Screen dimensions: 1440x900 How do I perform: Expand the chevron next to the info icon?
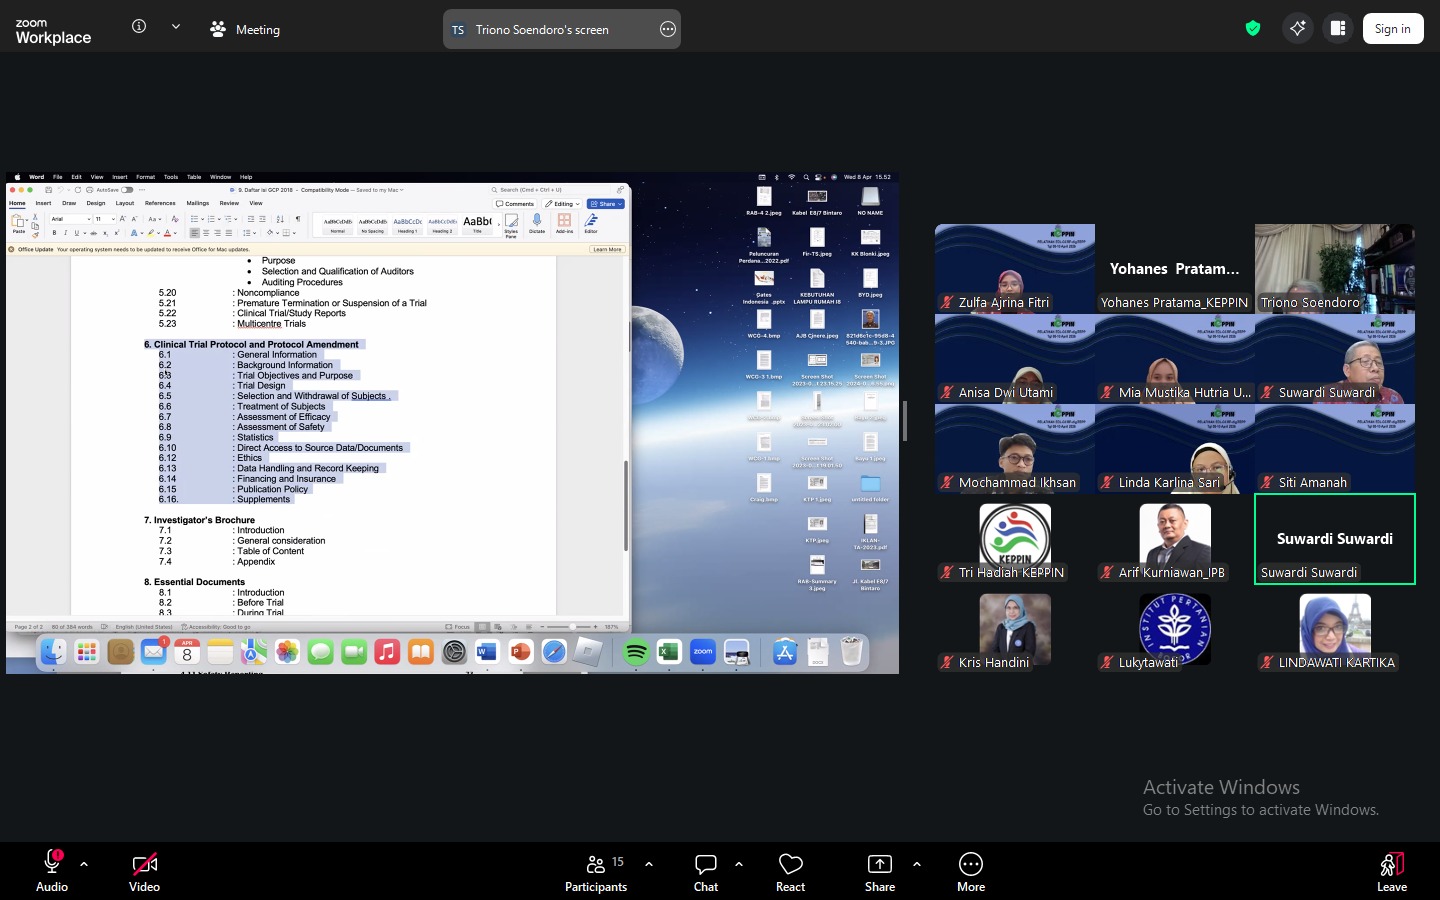[x=176, y=27]
